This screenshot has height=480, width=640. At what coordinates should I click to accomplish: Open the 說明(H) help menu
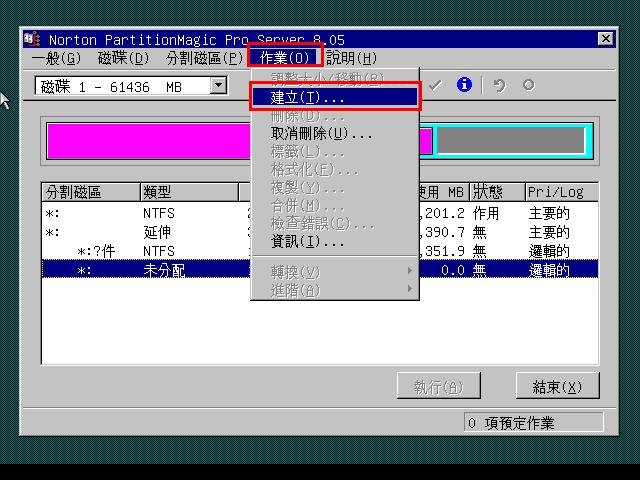[x=352, y=58]
